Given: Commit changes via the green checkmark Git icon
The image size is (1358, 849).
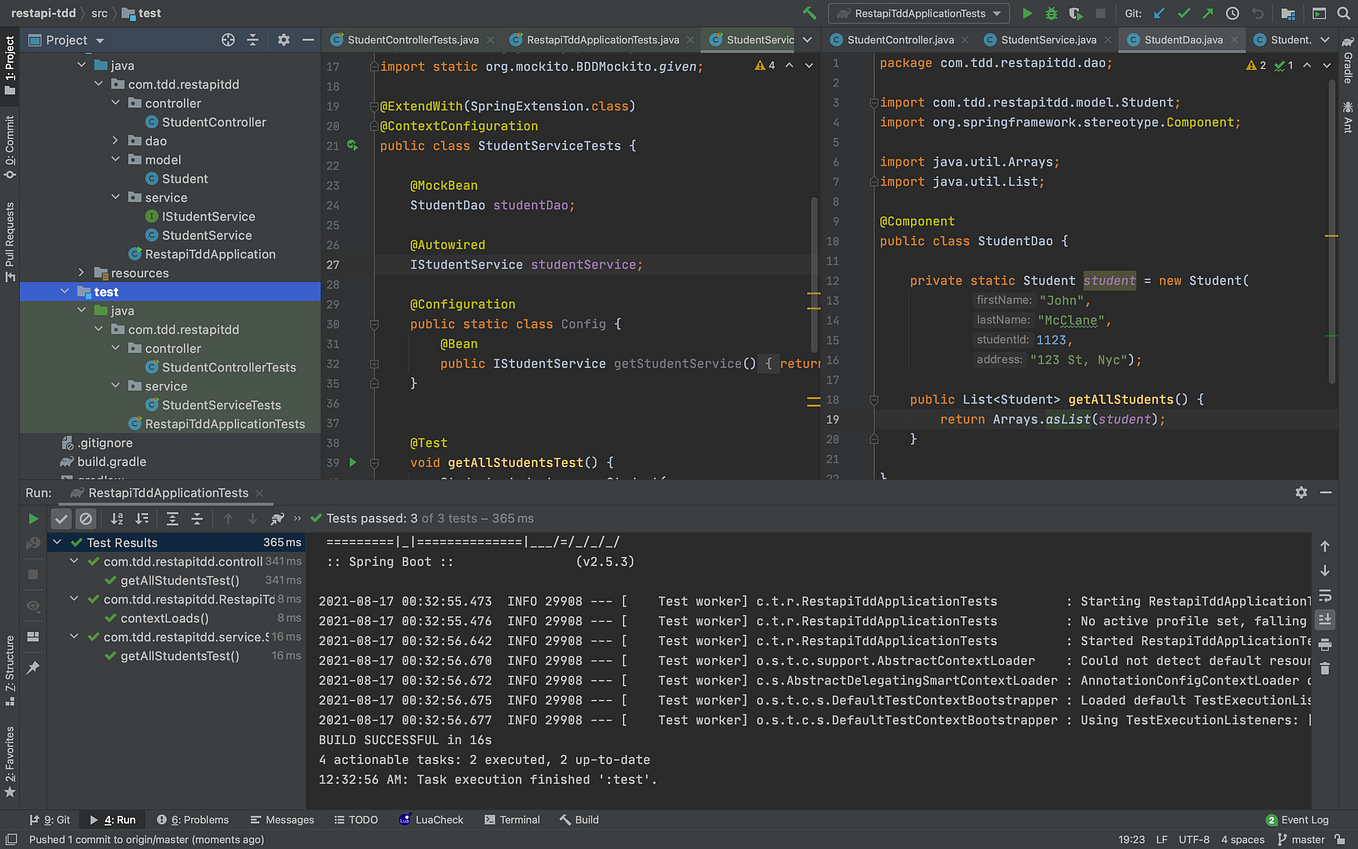Looking at the screenshot, I should pyautogui.click(x=1184, y=13).
